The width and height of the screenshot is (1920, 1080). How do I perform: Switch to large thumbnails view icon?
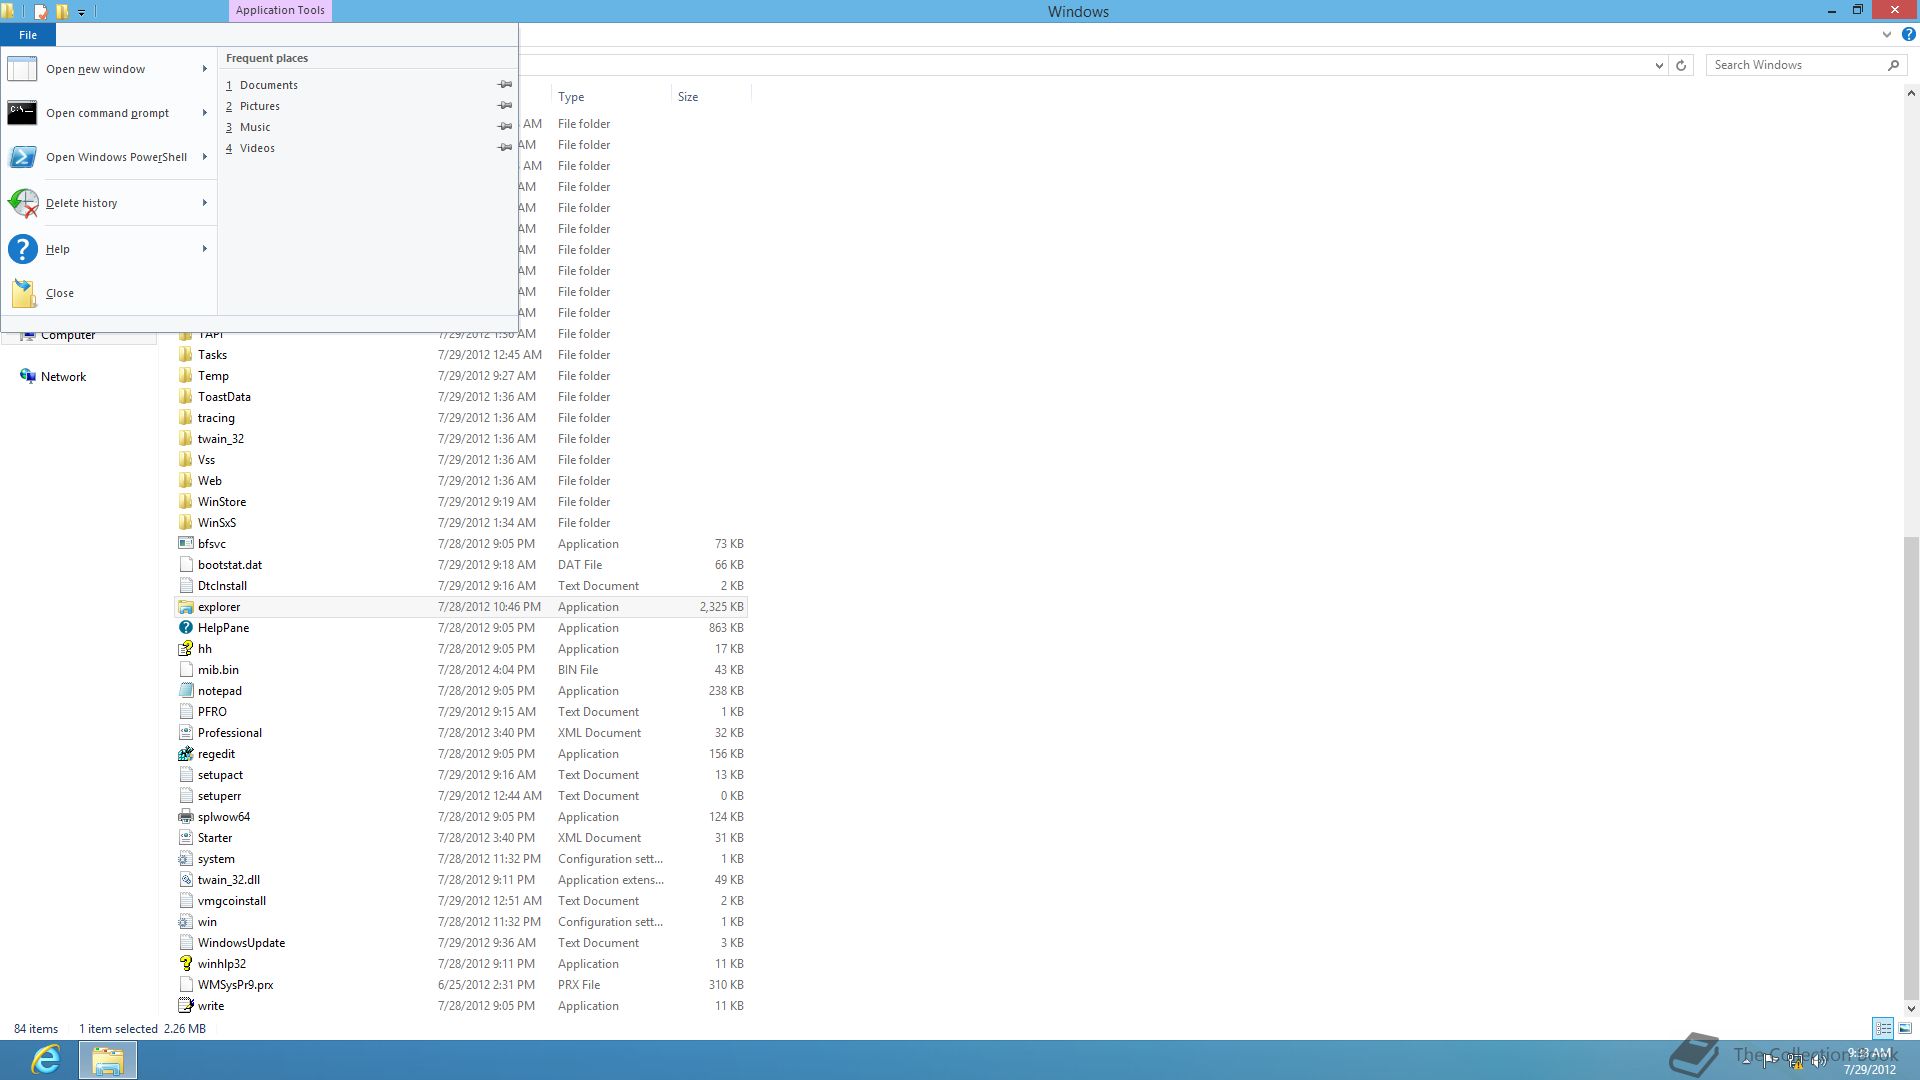[x=1905, y=1028]
